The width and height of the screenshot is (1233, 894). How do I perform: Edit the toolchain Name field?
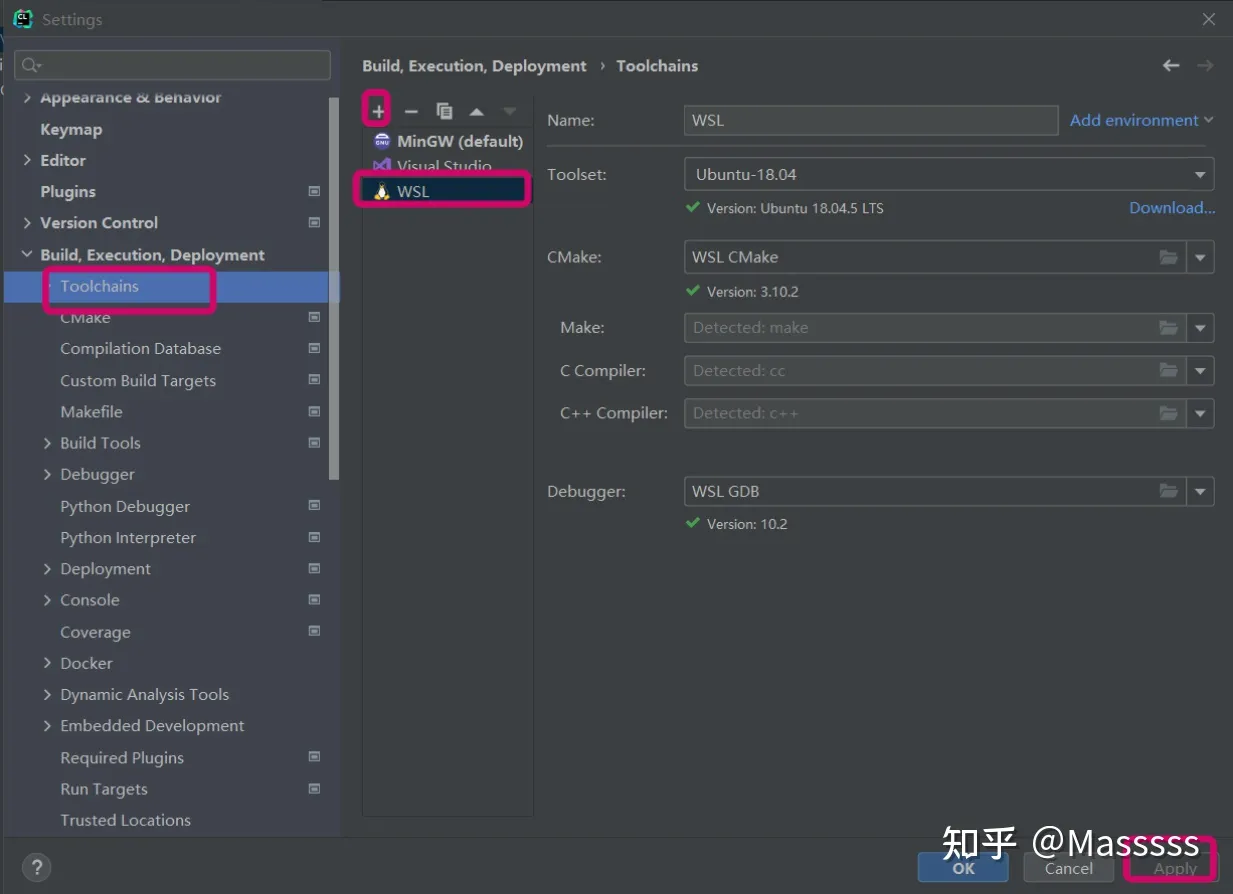click(x=871, y=120)
